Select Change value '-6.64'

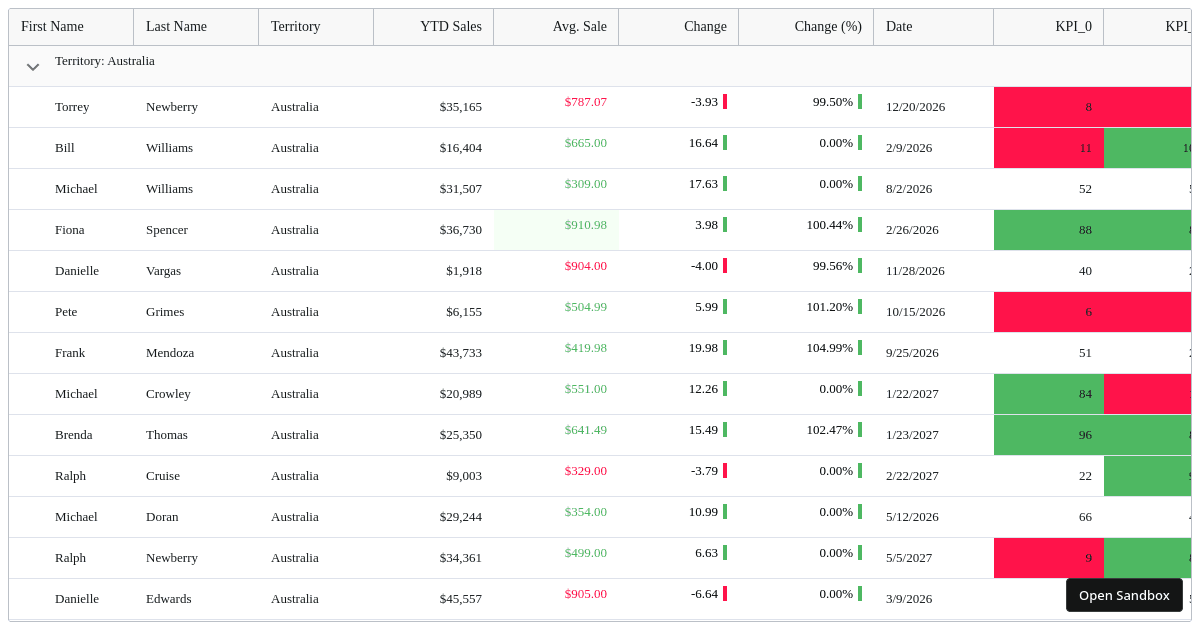click(705, 594)
